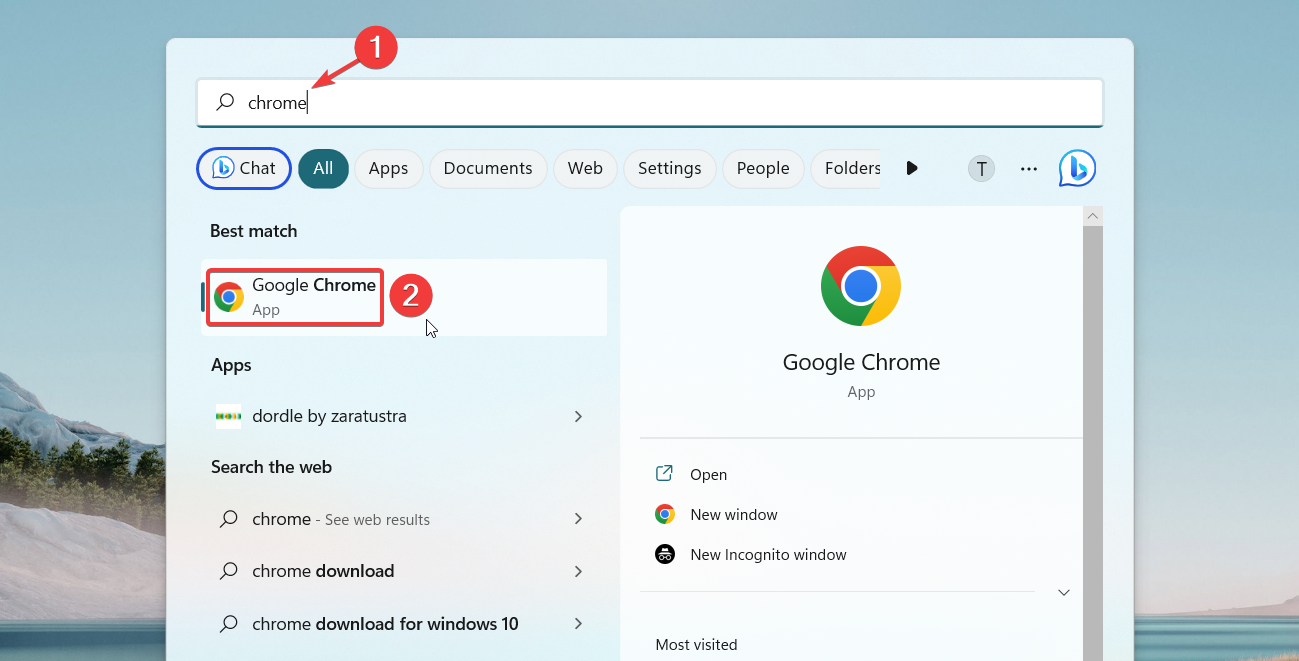Launch Chrome in a New window

tap(733, 514)
